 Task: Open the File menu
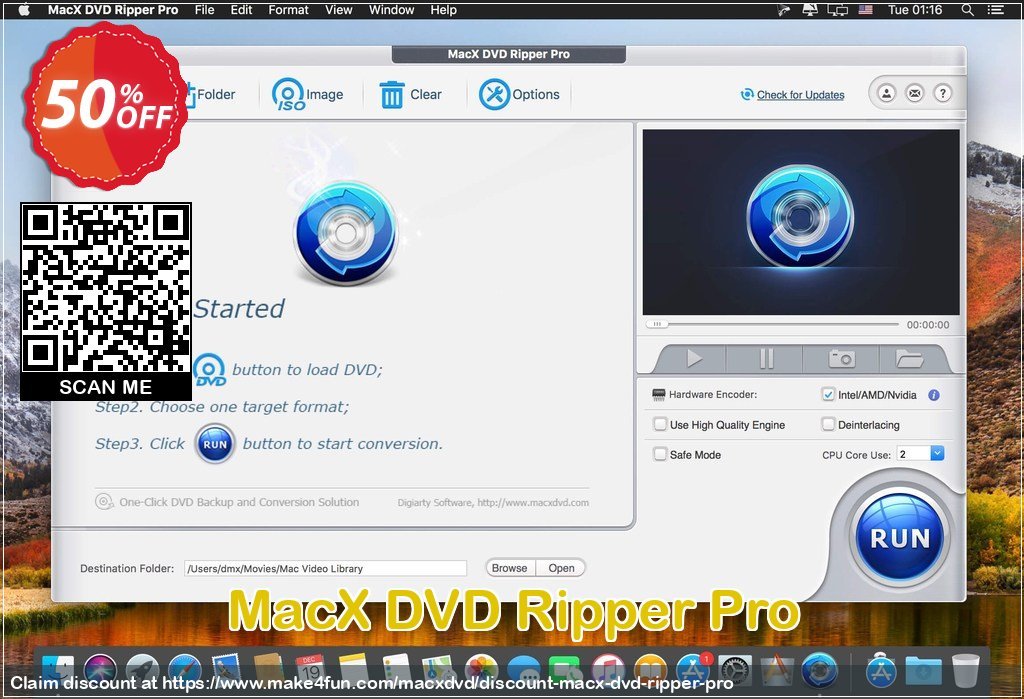(x=204, y=10)
